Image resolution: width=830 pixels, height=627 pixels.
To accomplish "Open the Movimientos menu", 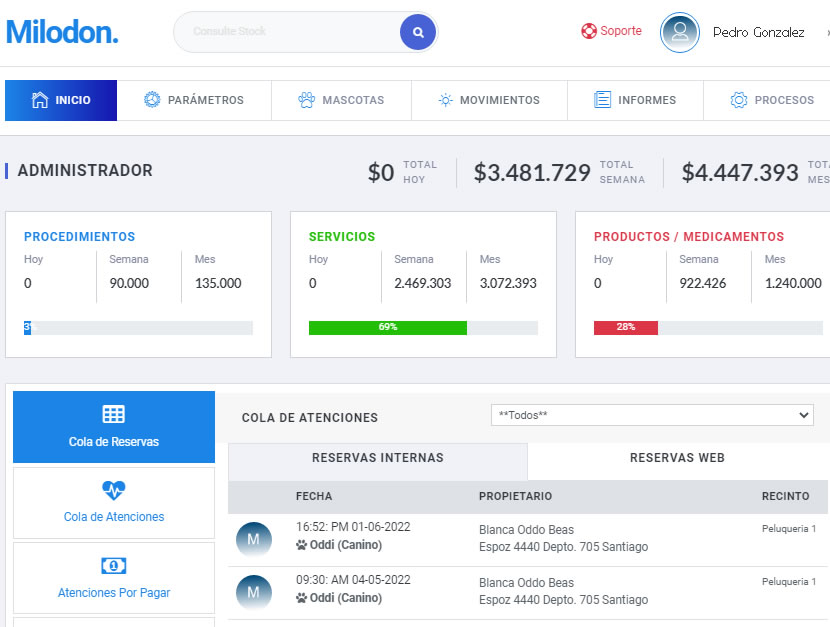I will [489, 100].
